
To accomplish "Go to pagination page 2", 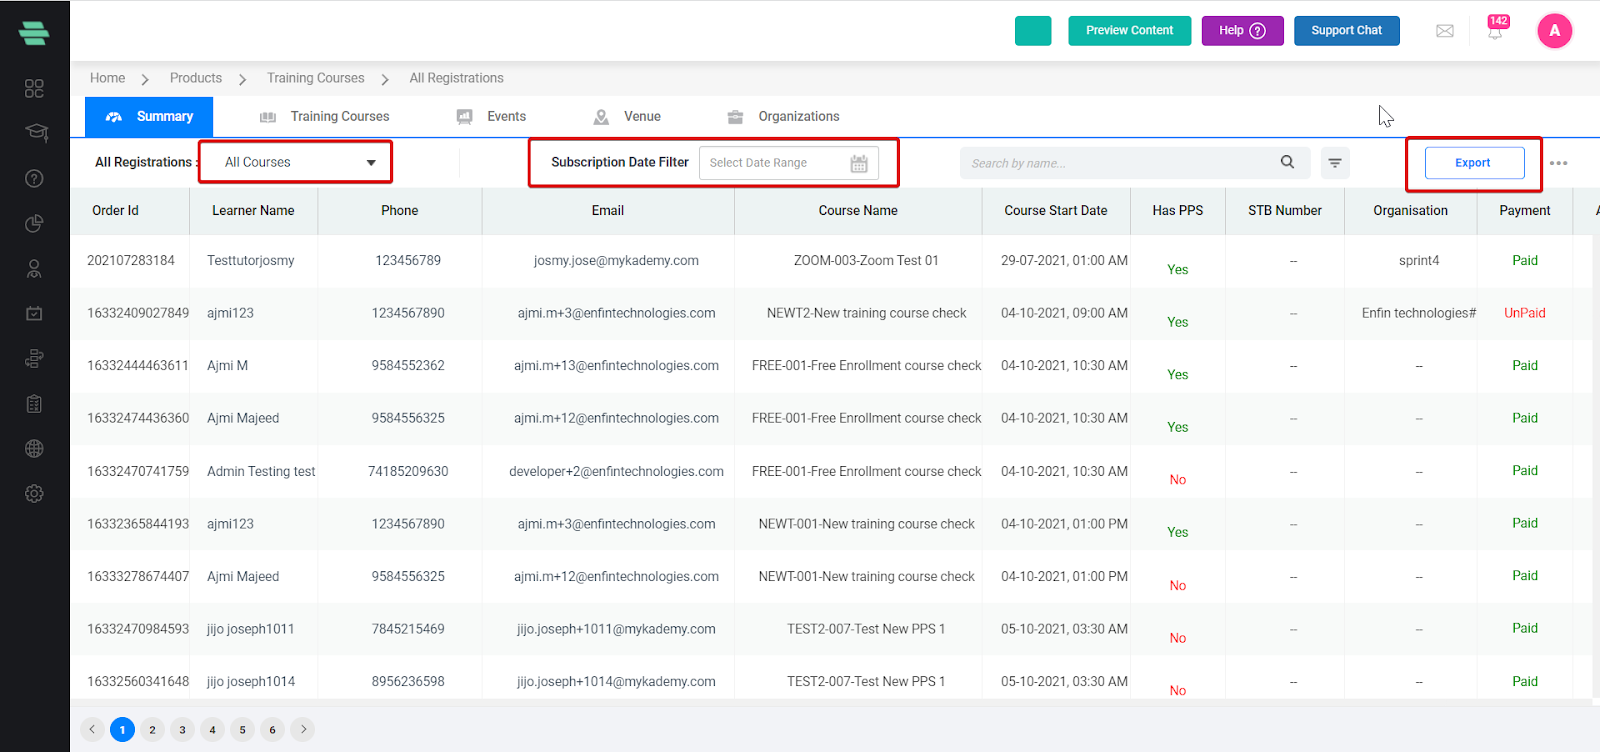I will pyautogui.click(x=152, y=730).
